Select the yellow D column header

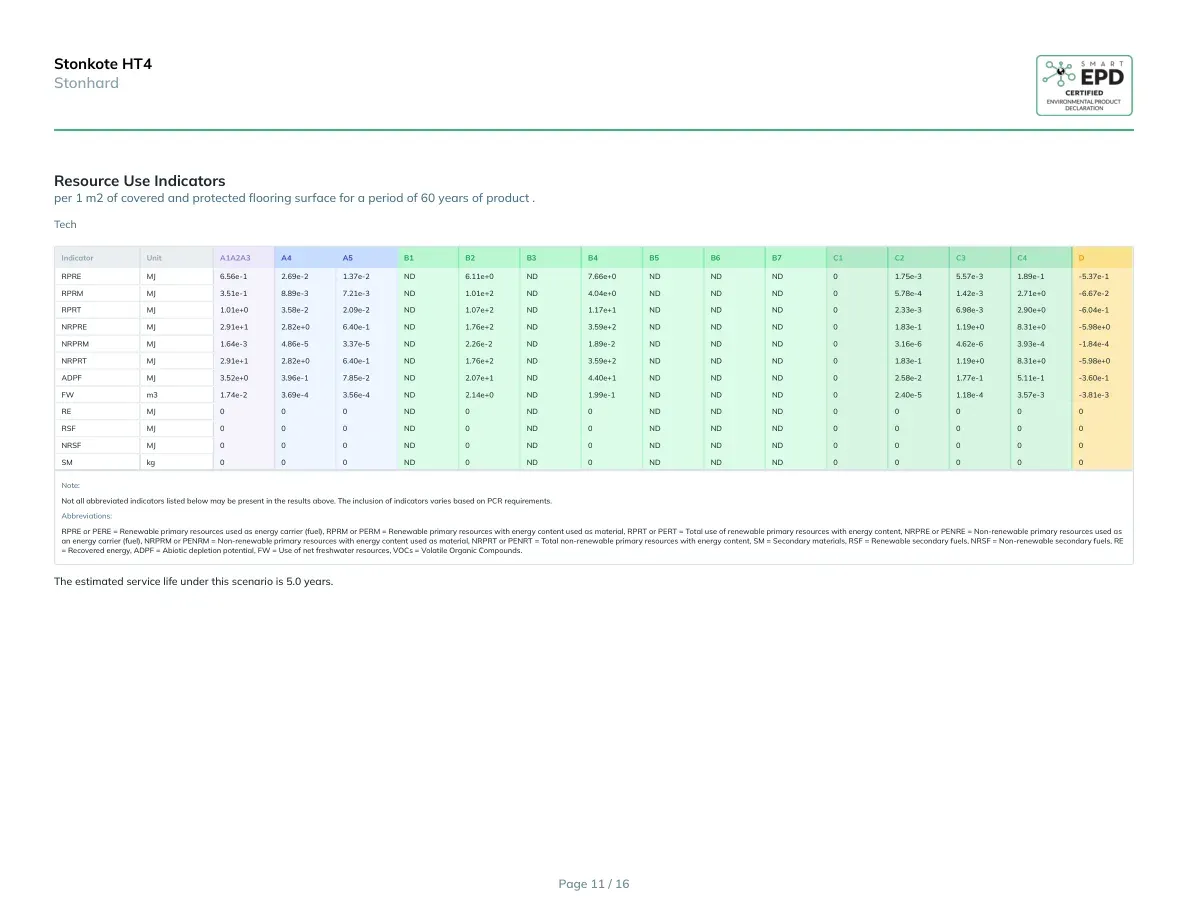[1081, 258]
